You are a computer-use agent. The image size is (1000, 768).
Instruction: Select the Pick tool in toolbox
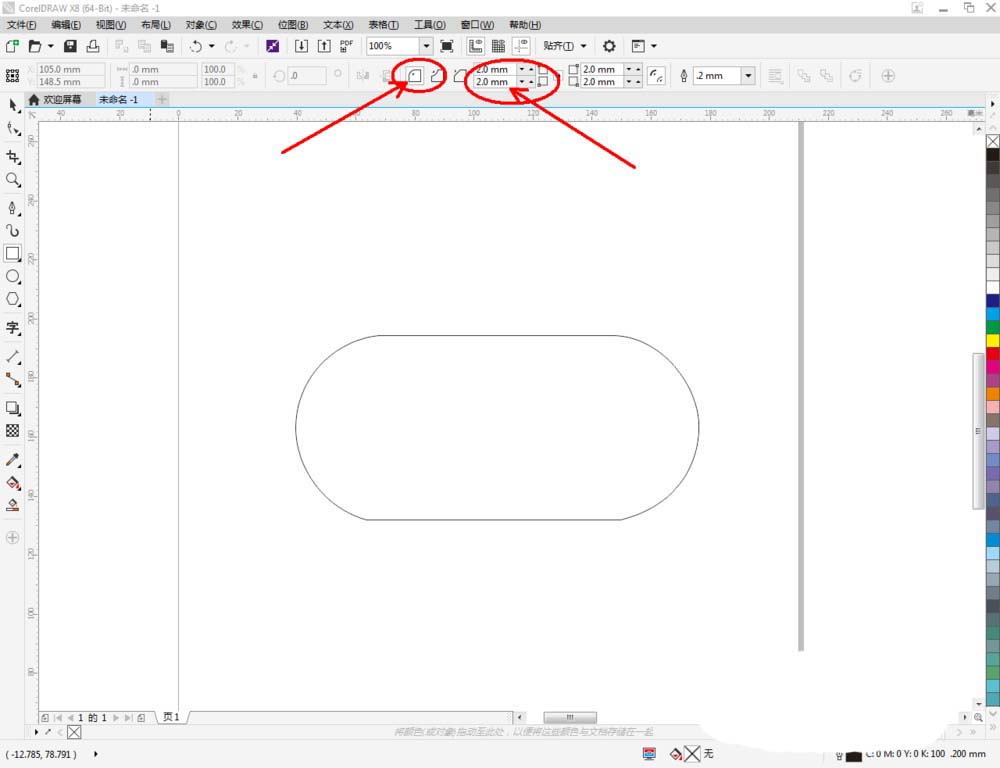coord(13,106)
